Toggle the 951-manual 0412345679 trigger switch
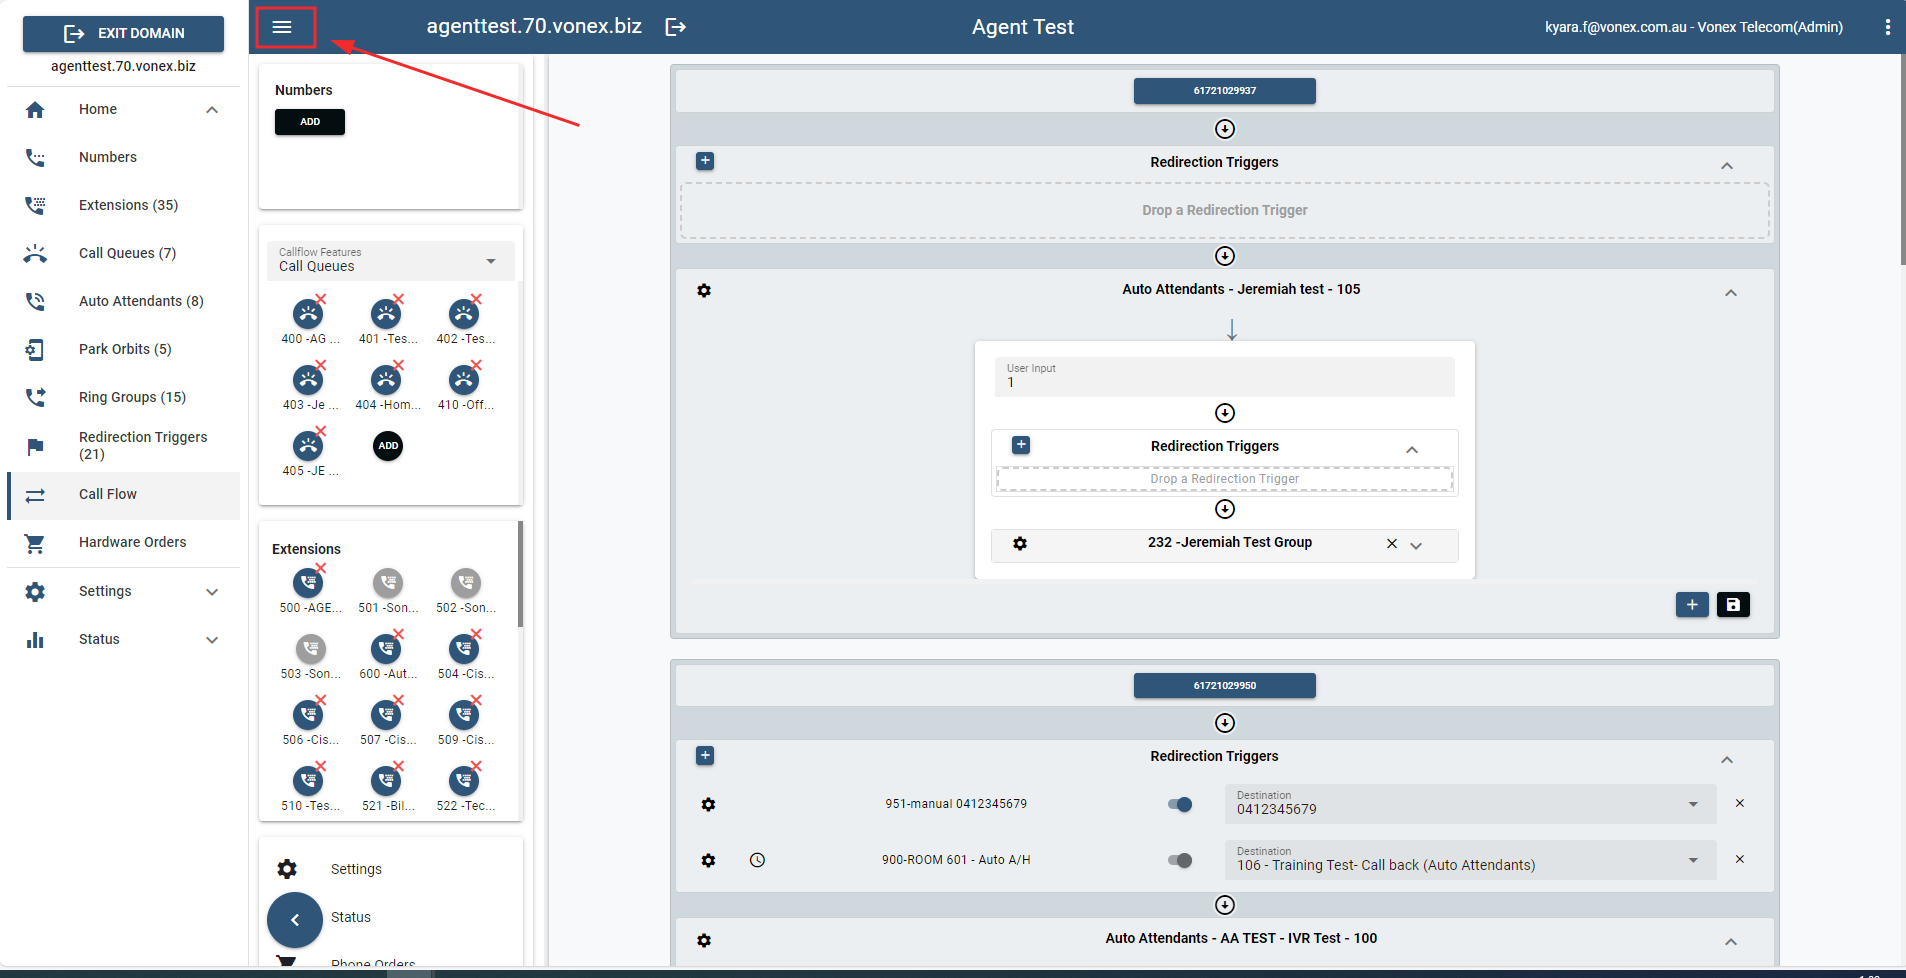 tap(1180, 804)
